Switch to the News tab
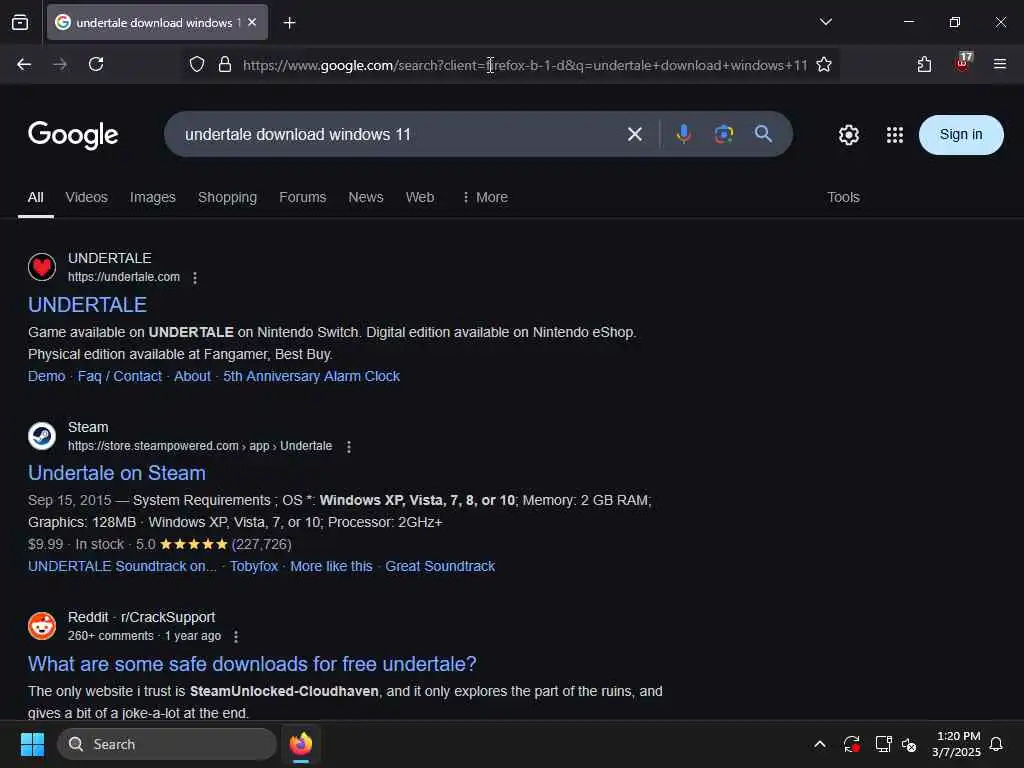 click(x=366, y=197)
